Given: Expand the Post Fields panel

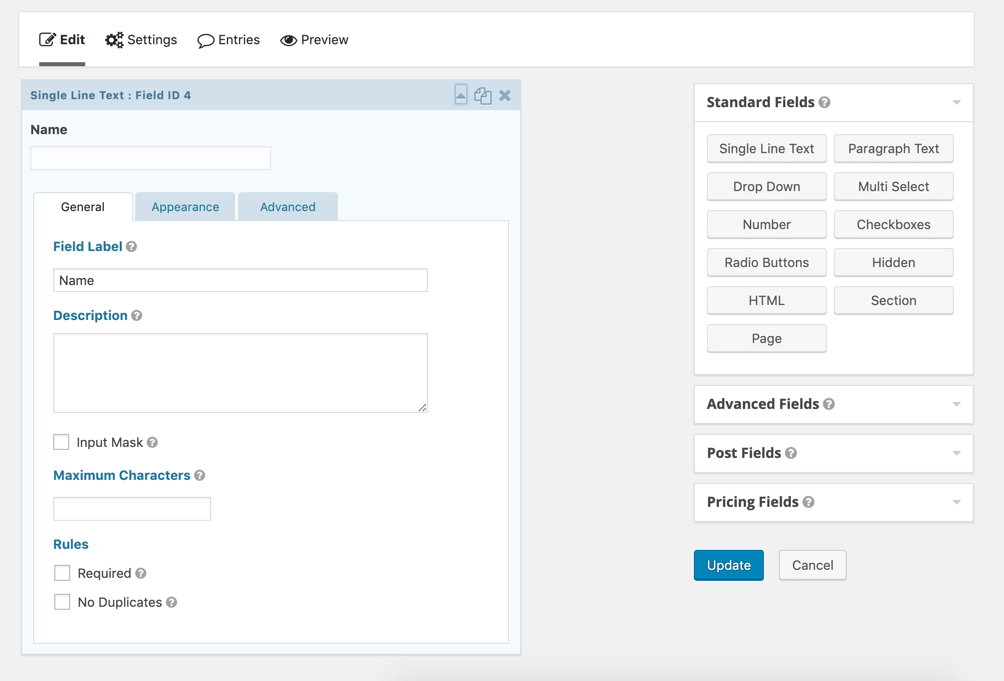Looking at the screenshot, I should click(x=957, y=453).
